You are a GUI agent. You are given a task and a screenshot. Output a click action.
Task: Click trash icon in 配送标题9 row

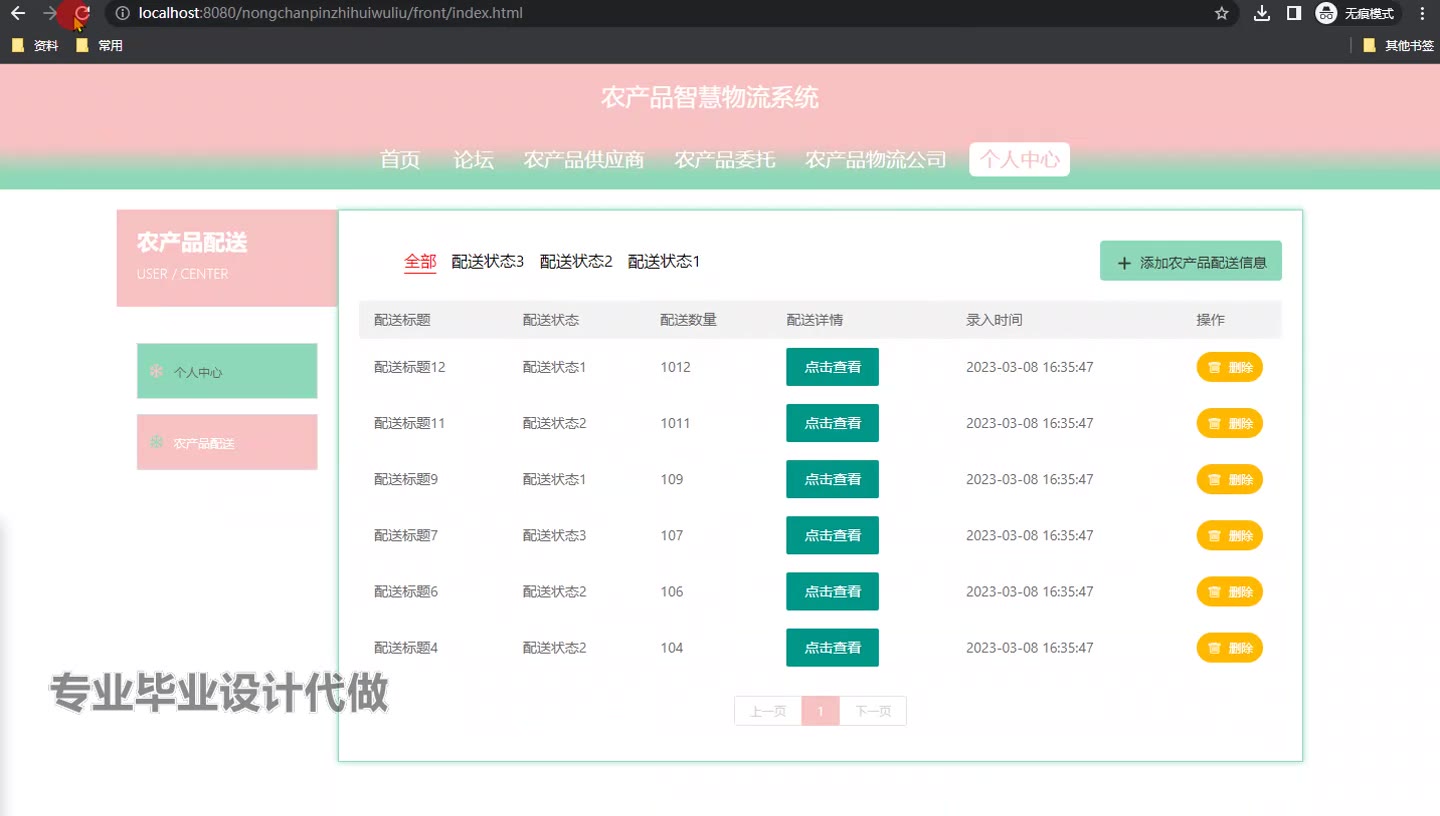1214,479
